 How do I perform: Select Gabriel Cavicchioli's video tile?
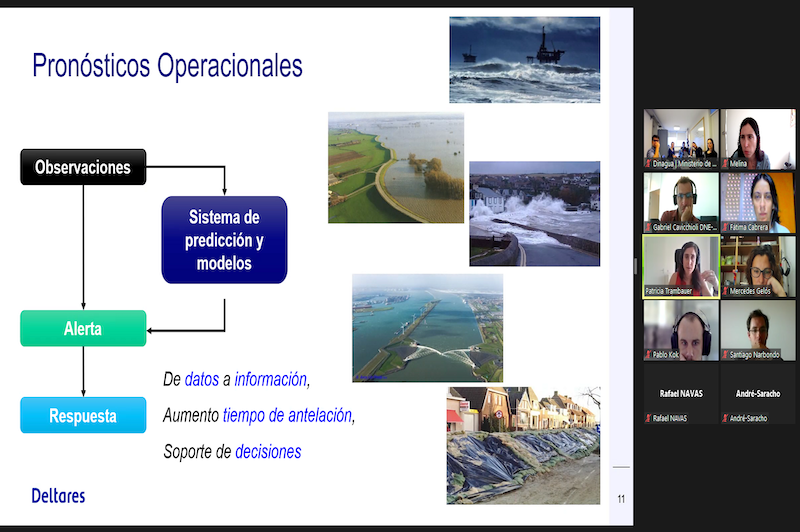point(681,202)
